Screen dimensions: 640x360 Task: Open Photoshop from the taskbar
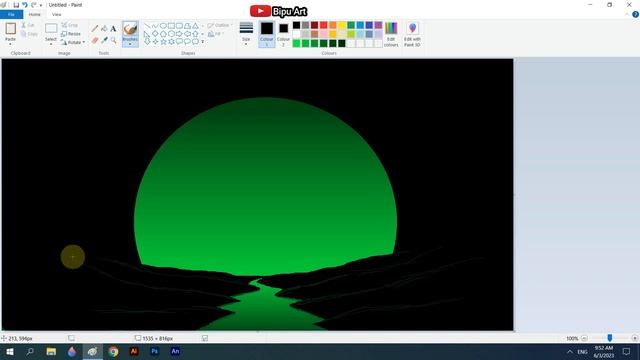coord(155,351)
